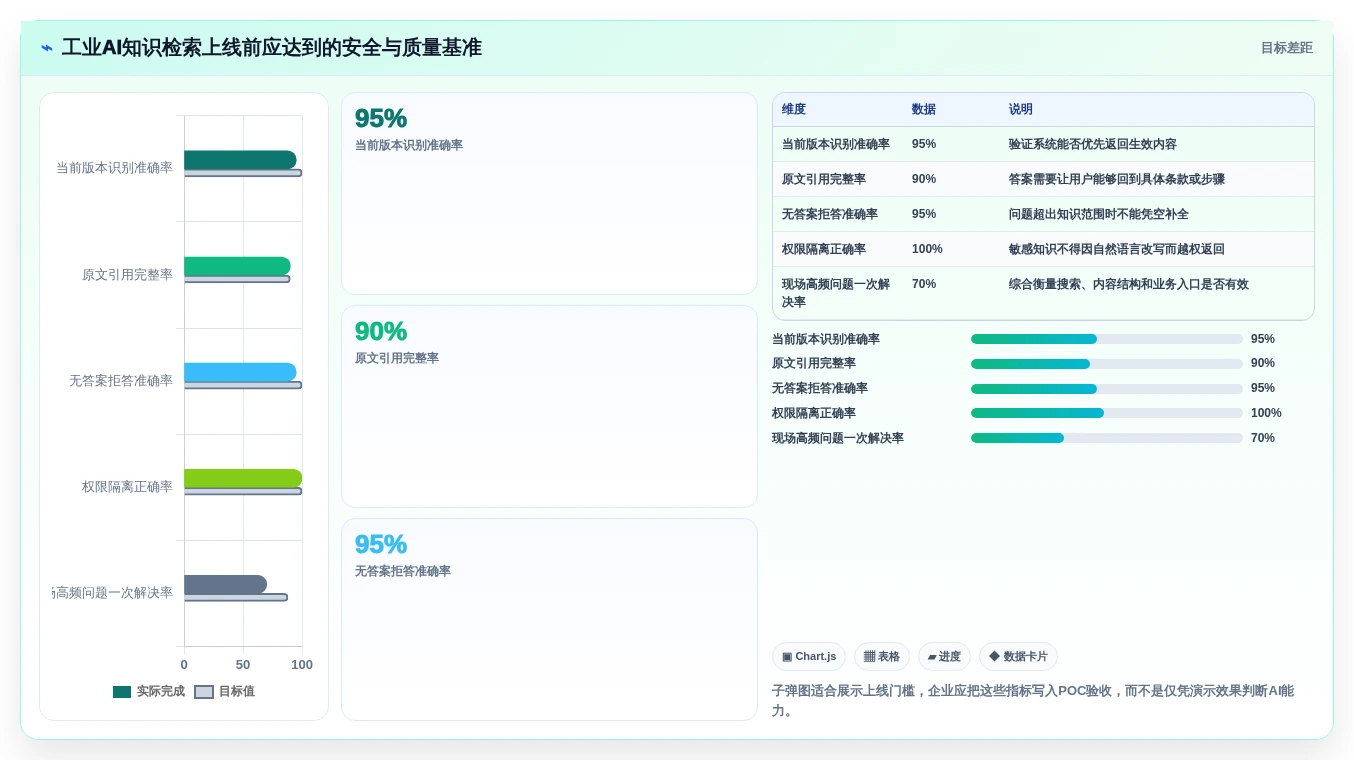The width and height of the screenshot is (1354, 760).
Task: Click the 100% label beside the progress bar
Action: pyautogui.click(x=1266, y=413)
